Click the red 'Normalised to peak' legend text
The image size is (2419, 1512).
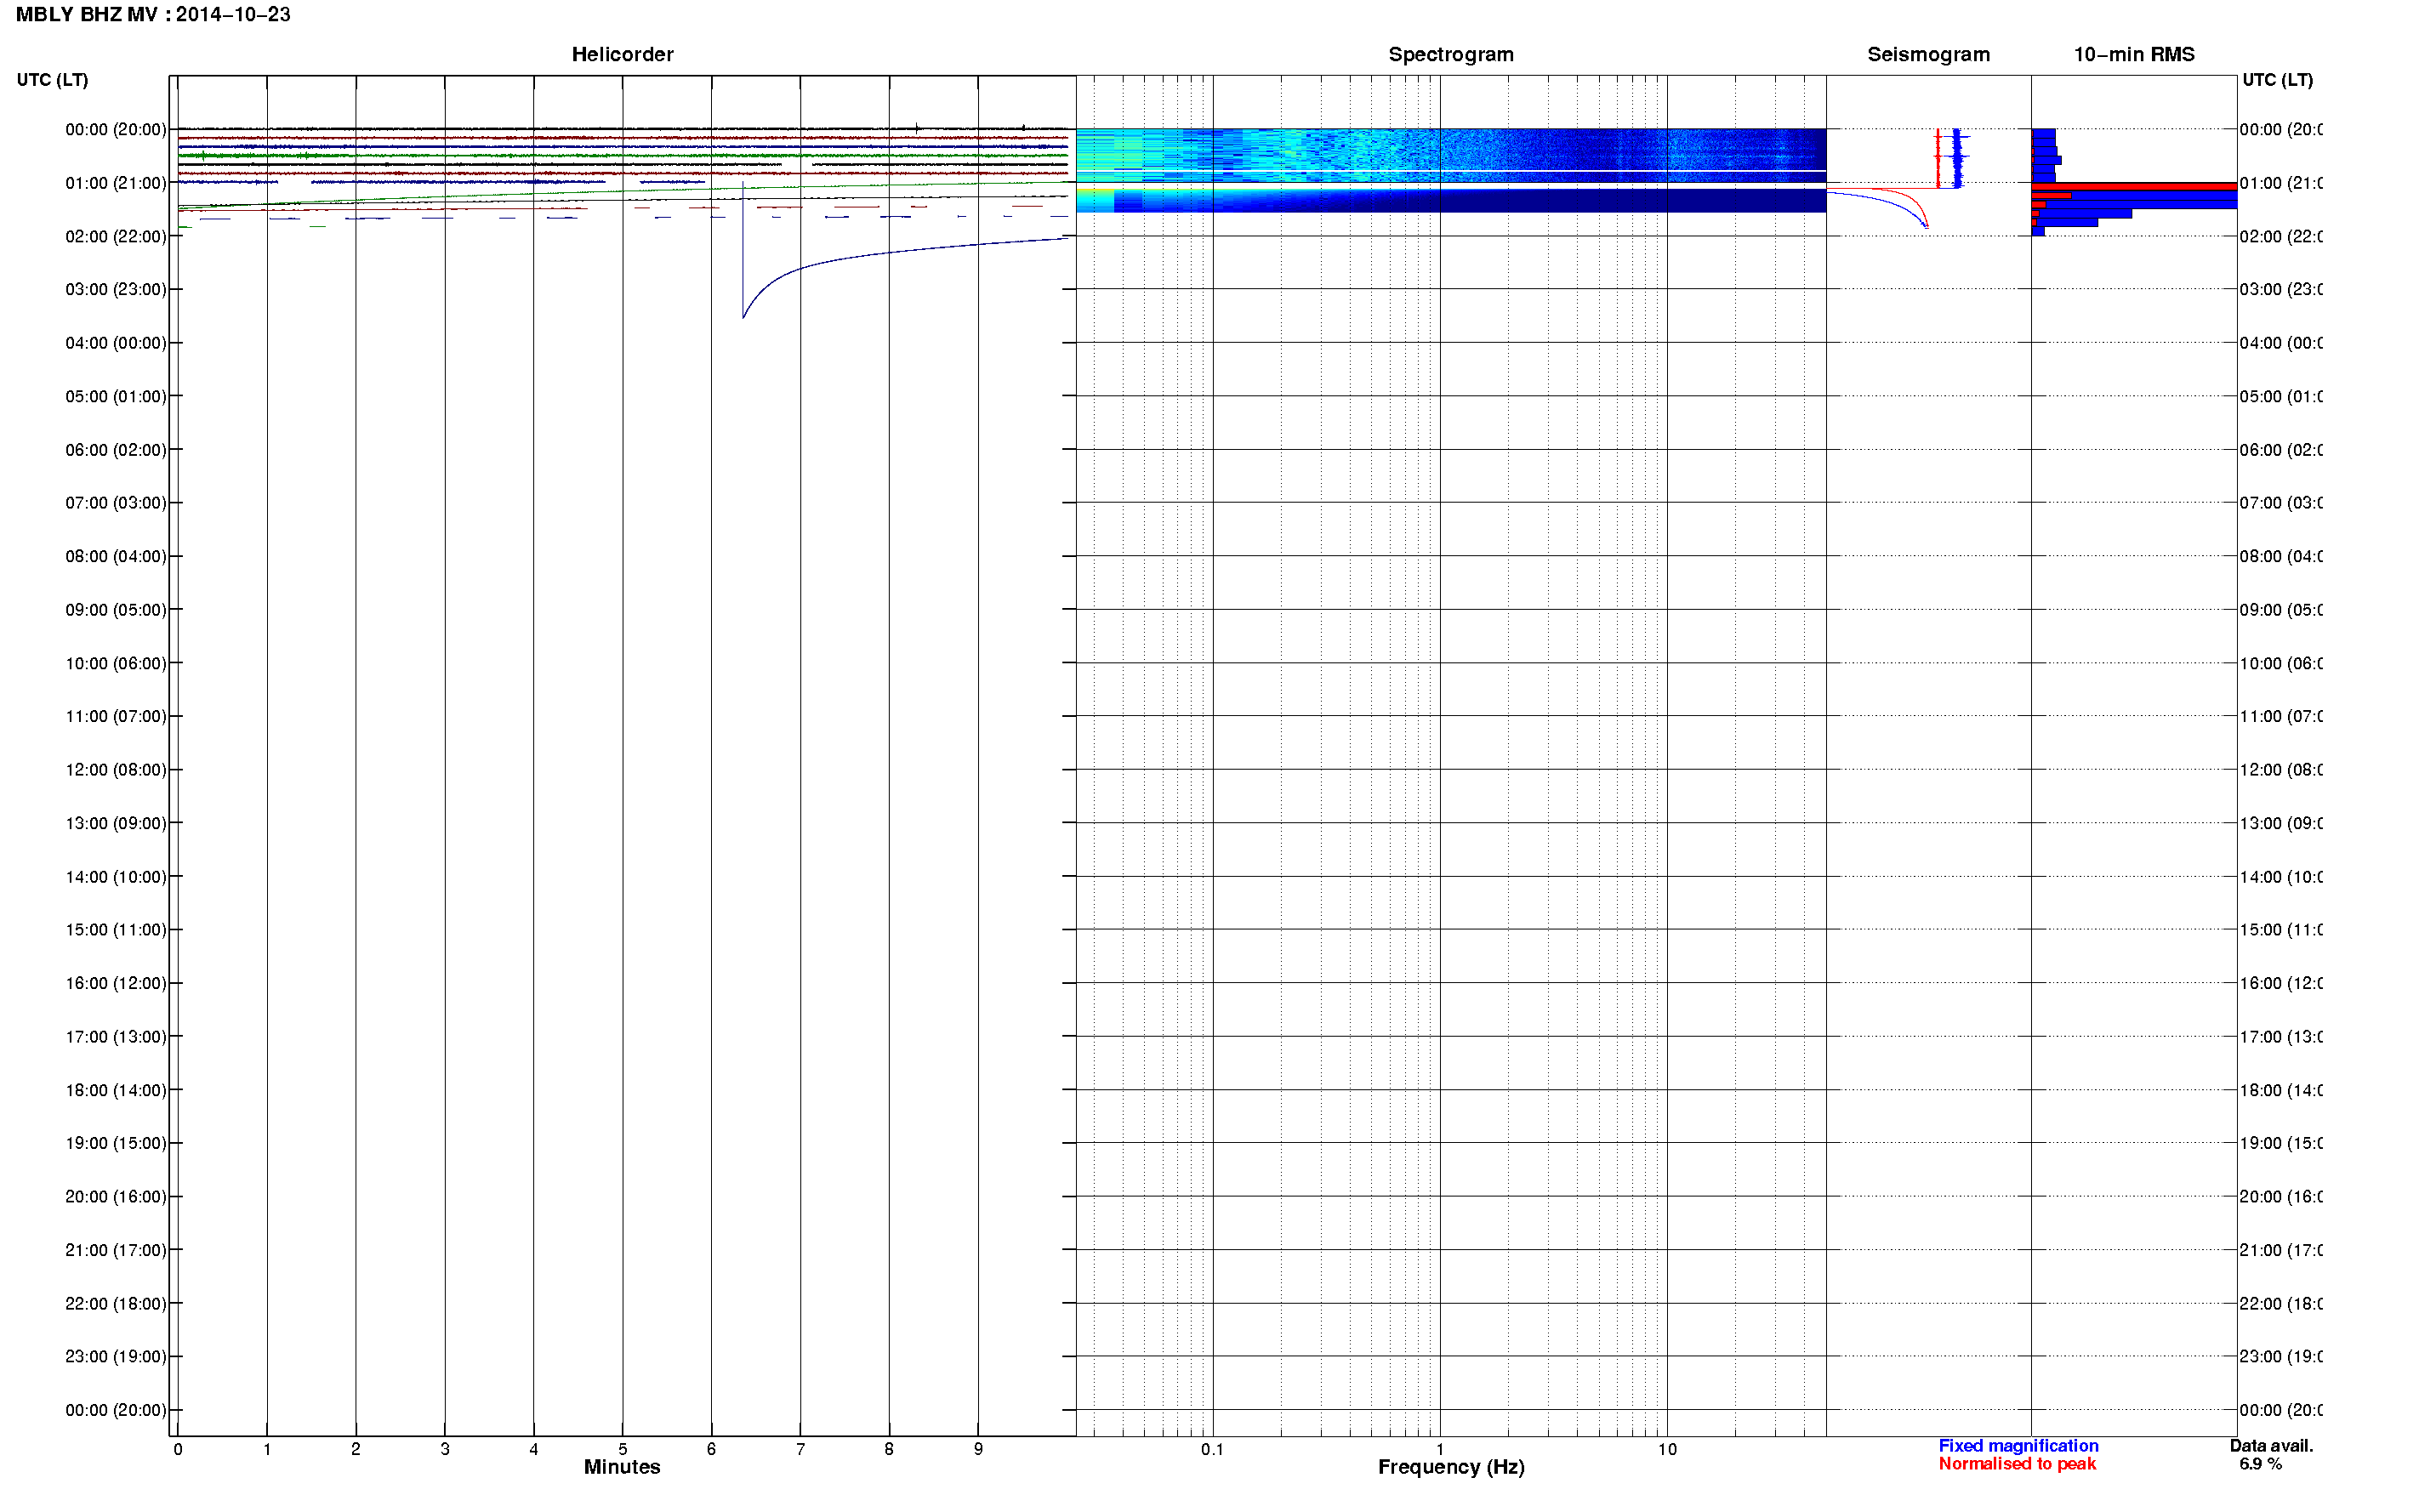click(x=2017, y=1464)
